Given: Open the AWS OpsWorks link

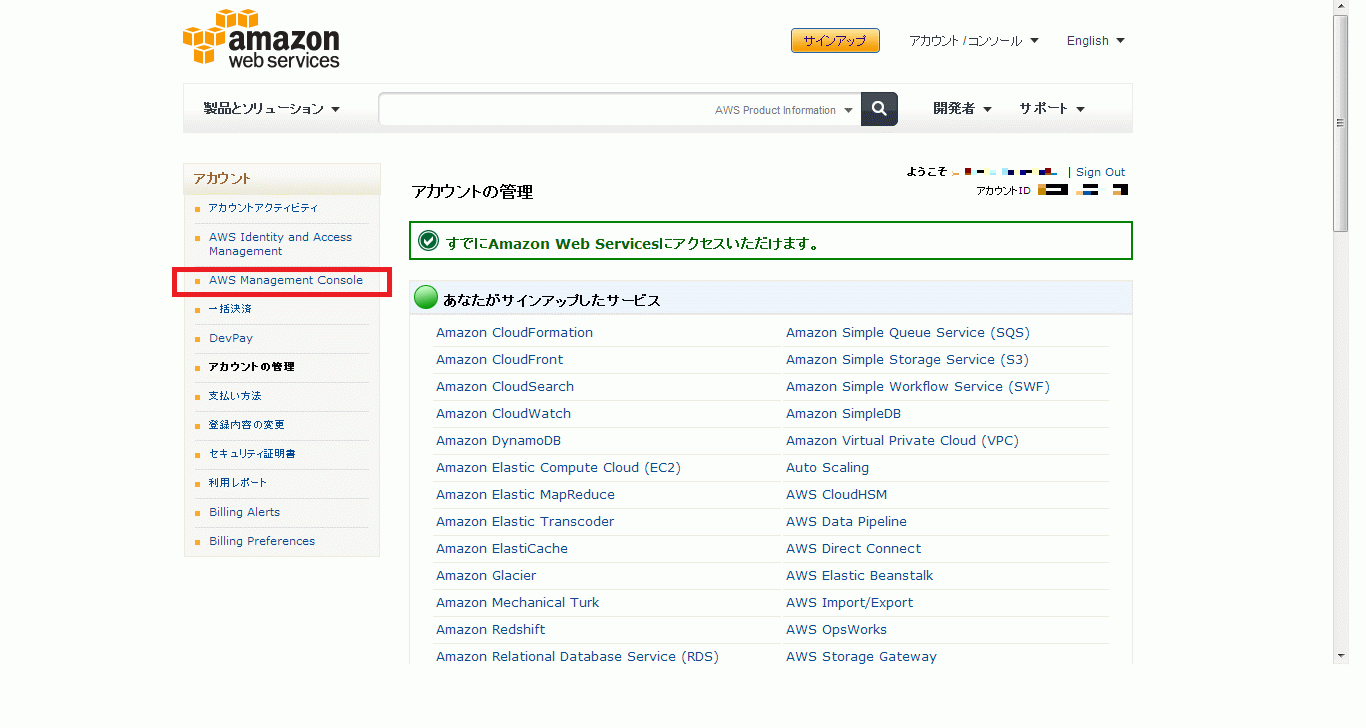Looking at the screenshot, I should [x=837, y=630].
